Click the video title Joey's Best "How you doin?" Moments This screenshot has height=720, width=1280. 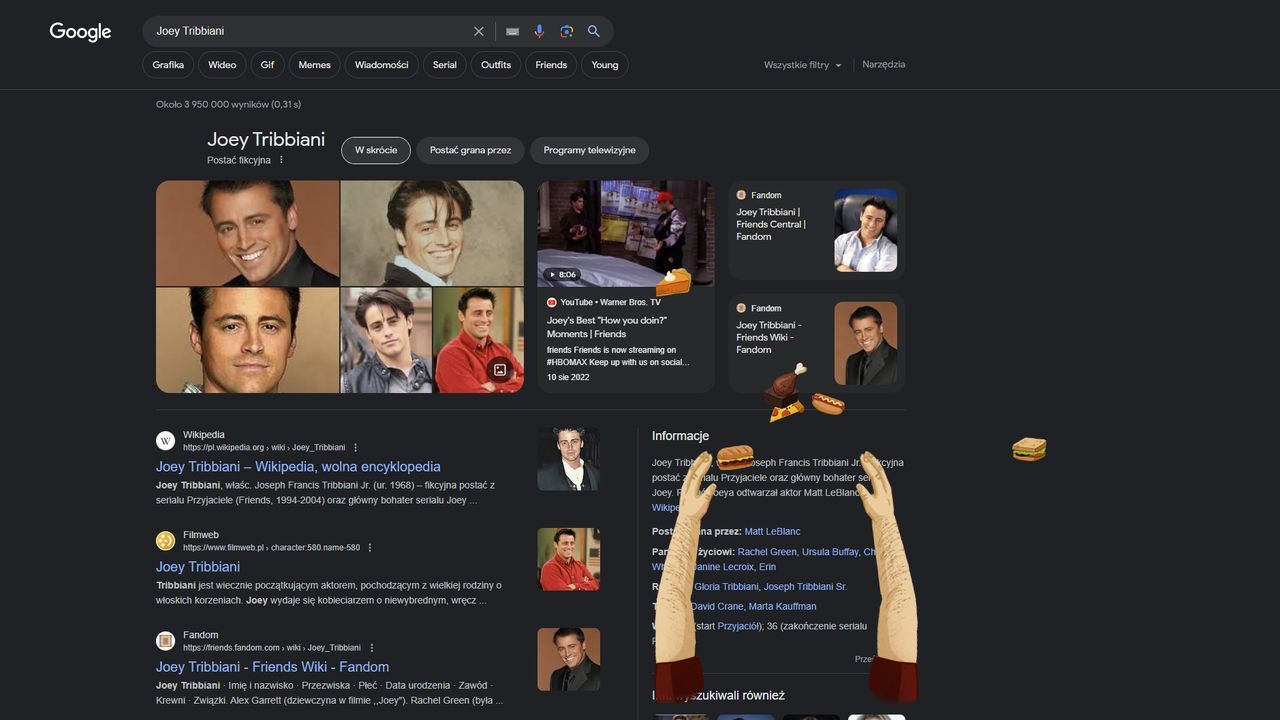click(x=607, y=327)
